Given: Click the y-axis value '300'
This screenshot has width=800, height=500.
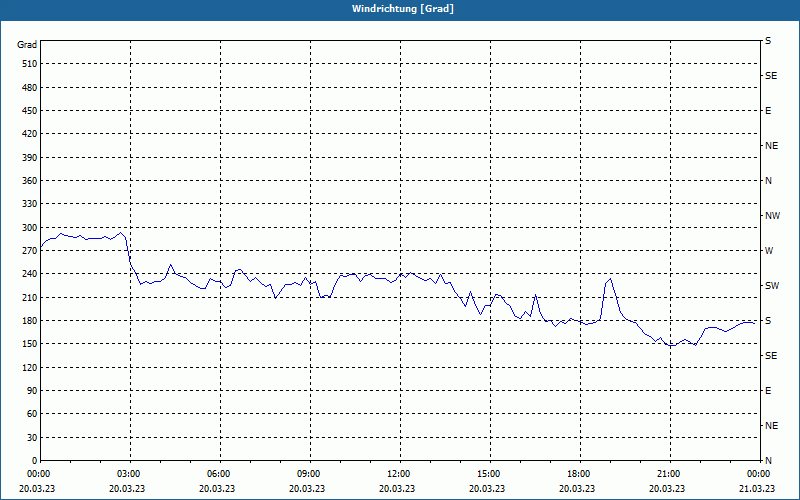Looking at the screenshot, I should click(x=30, y=228).
